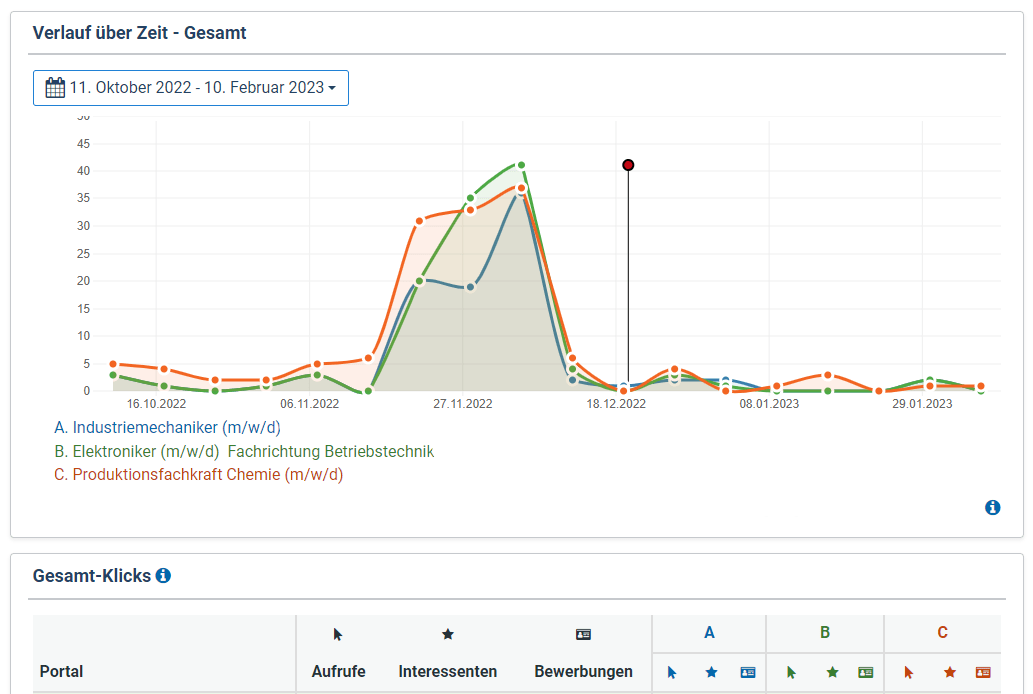Click the star icon above Interessenten
This screenshot has height=694, width=1033.
pos(448,634)
